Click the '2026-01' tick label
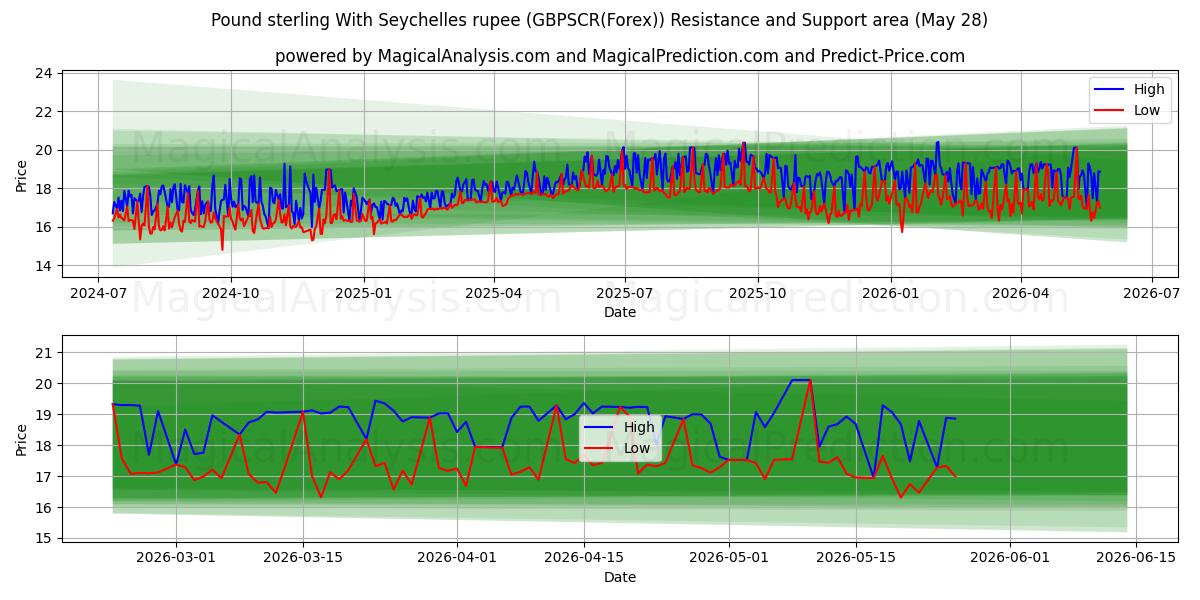The width and height of the screenshot is (1200, 600). point(890,293)
